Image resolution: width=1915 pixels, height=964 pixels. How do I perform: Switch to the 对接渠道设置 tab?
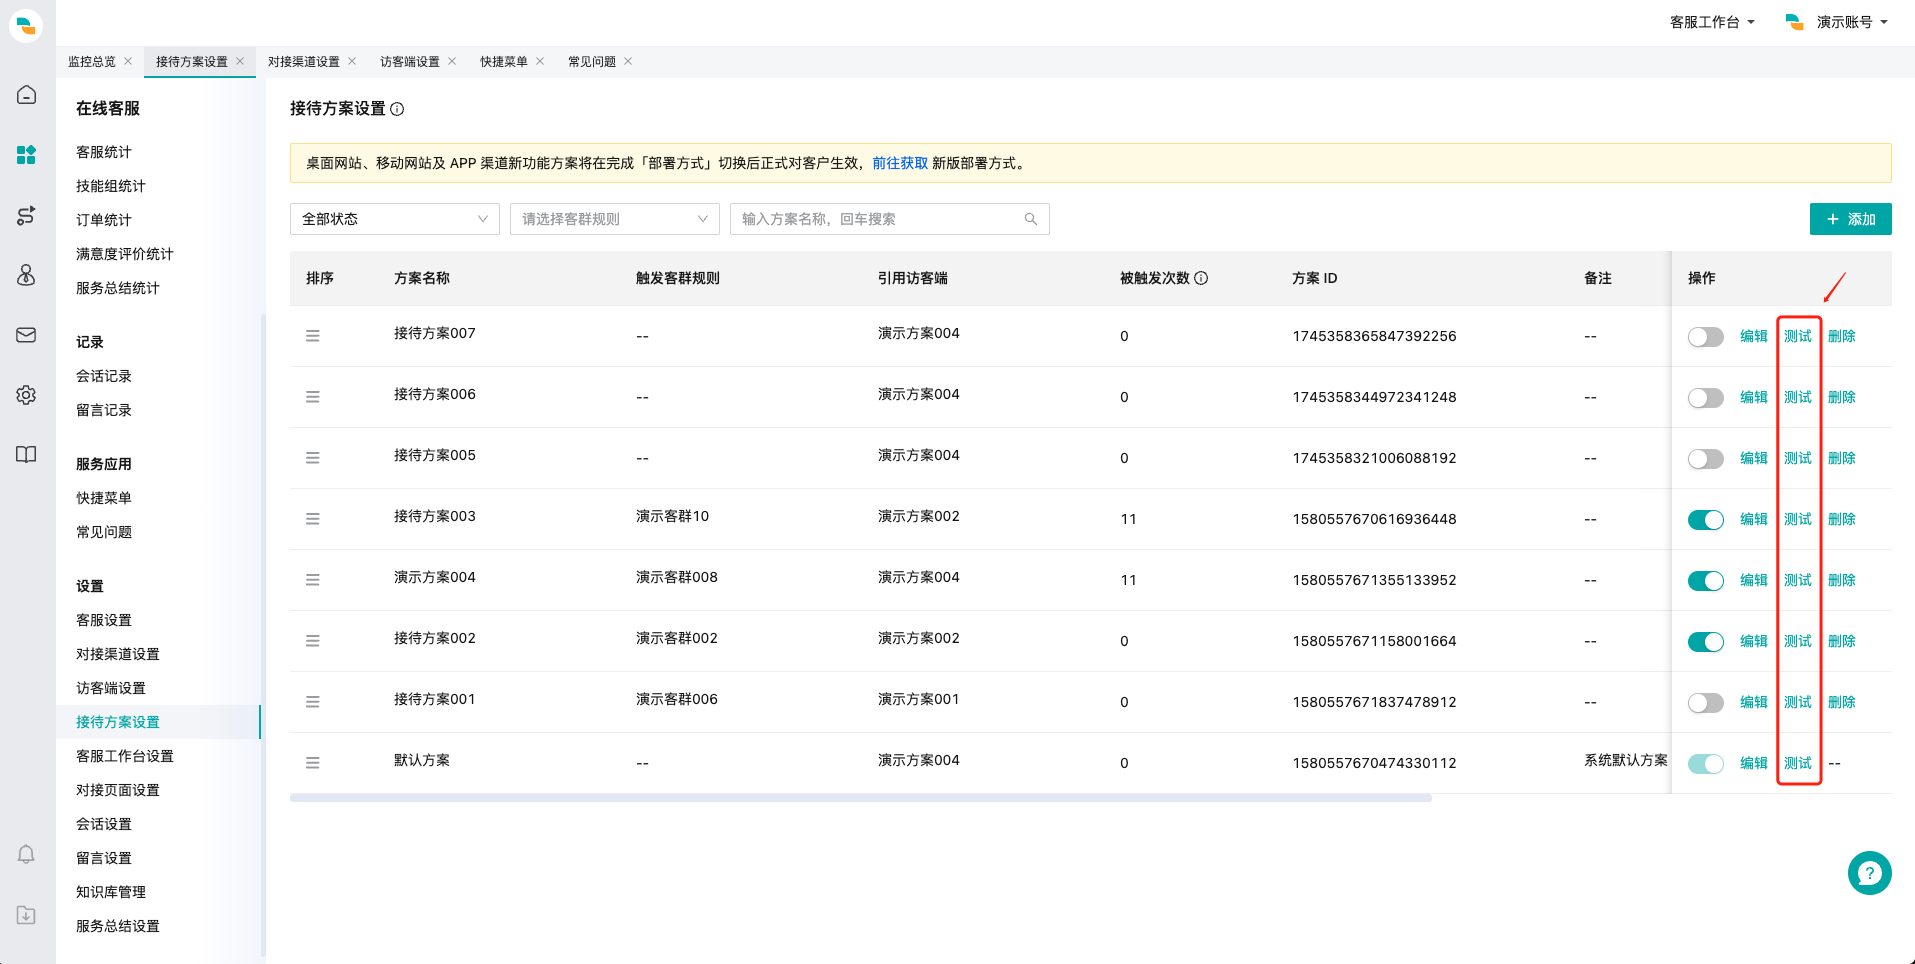pos(304,61)
